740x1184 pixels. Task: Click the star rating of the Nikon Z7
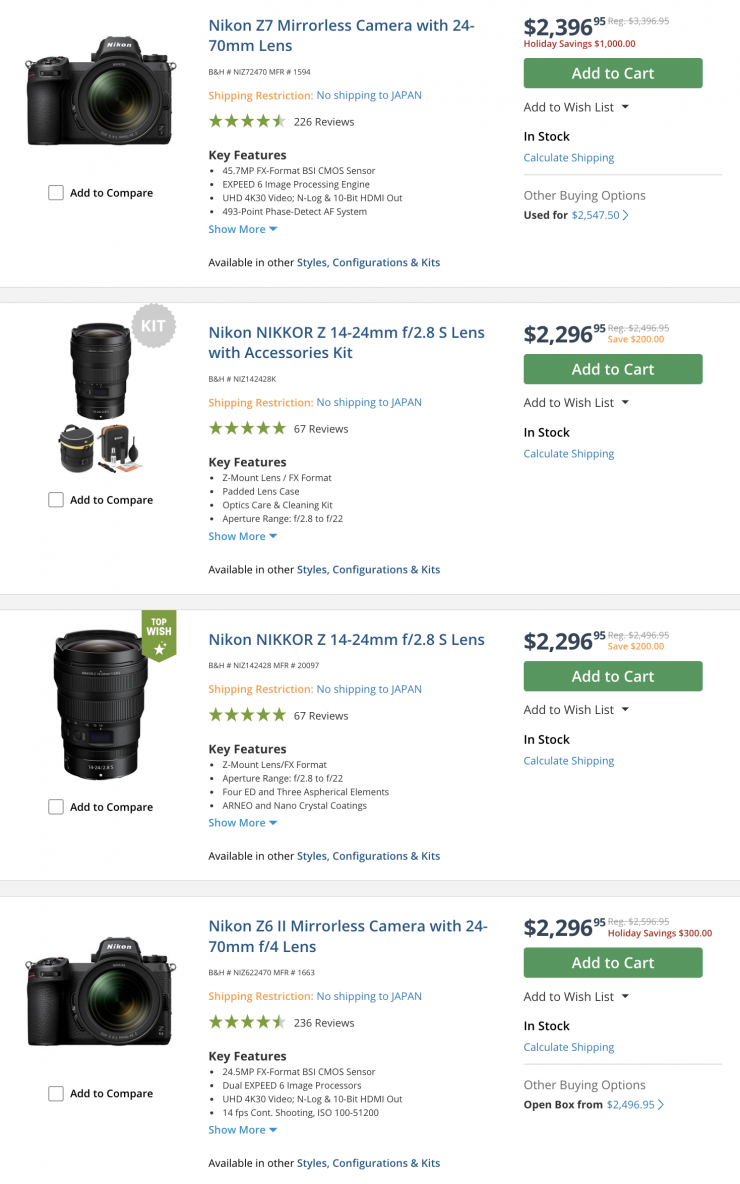pyautogui.click(x=247, y=122)
